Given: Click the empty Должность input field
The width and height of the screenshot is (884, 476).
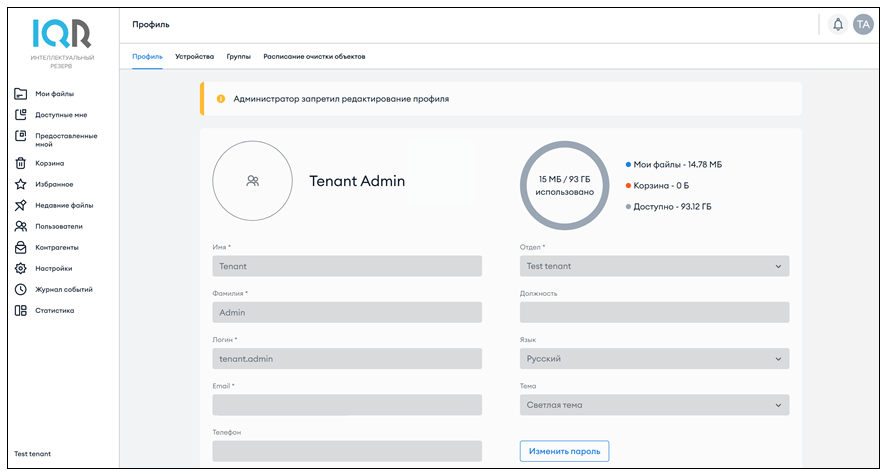Looking at the screenshot, I should (x=654, y=312).
